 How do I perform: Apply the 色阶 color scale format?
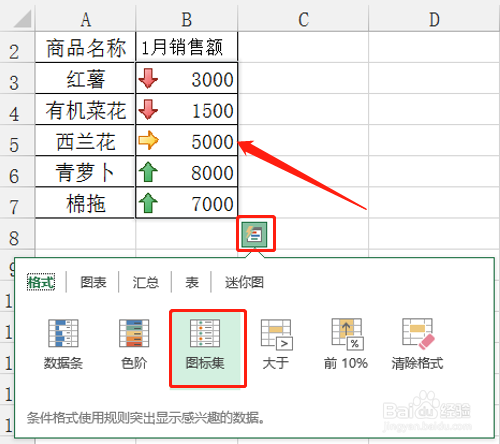tap(134, 344)
